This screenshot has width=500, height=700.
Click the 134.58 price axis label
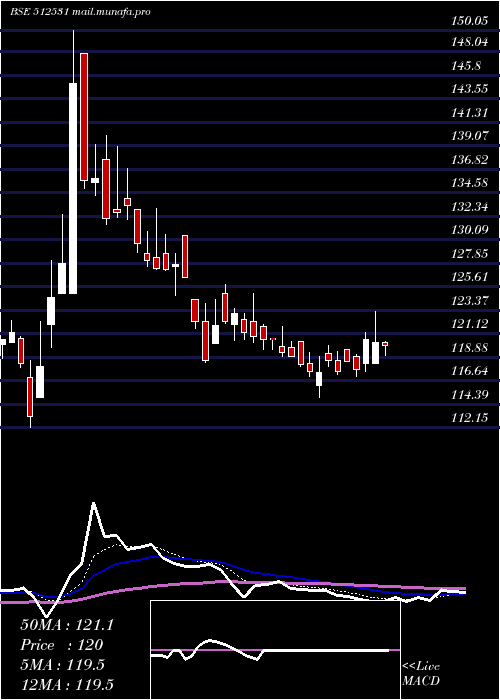[x=469, y=183]
